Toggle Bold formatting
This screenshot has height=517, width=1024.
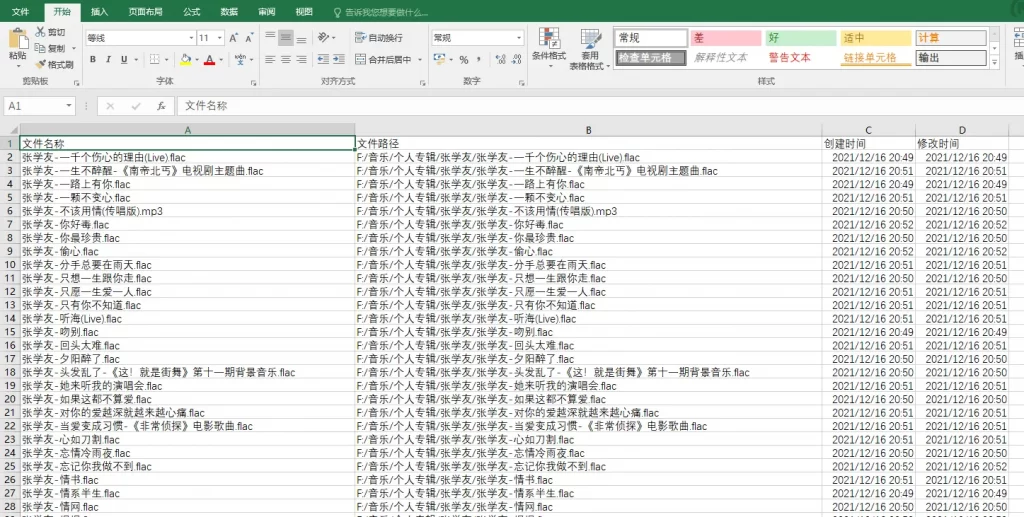(93, 59)
